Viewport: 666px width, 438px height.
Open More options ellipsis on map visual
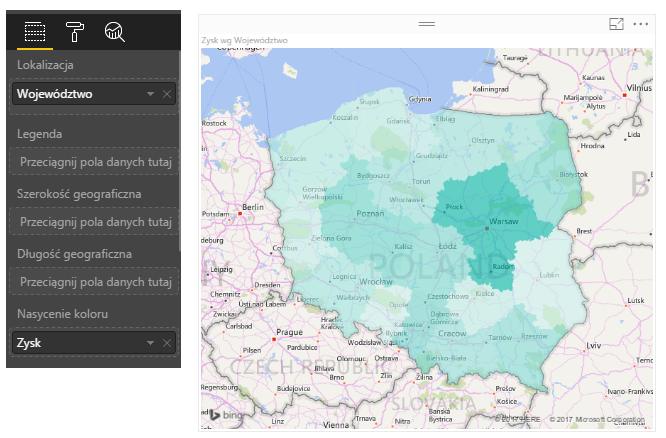point(640,22)
